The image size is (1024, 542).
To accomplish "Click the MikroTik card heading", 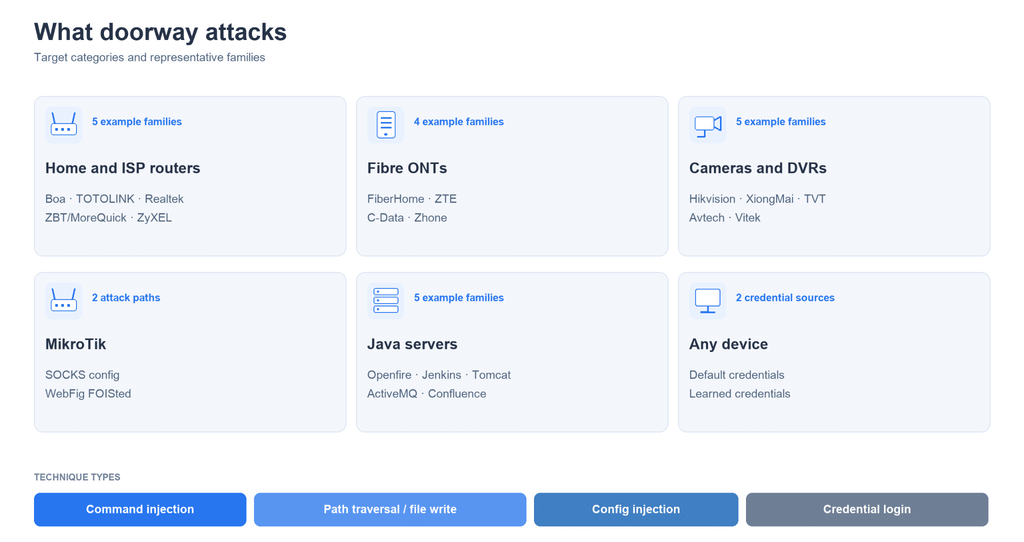I will (x=76, y=344).
